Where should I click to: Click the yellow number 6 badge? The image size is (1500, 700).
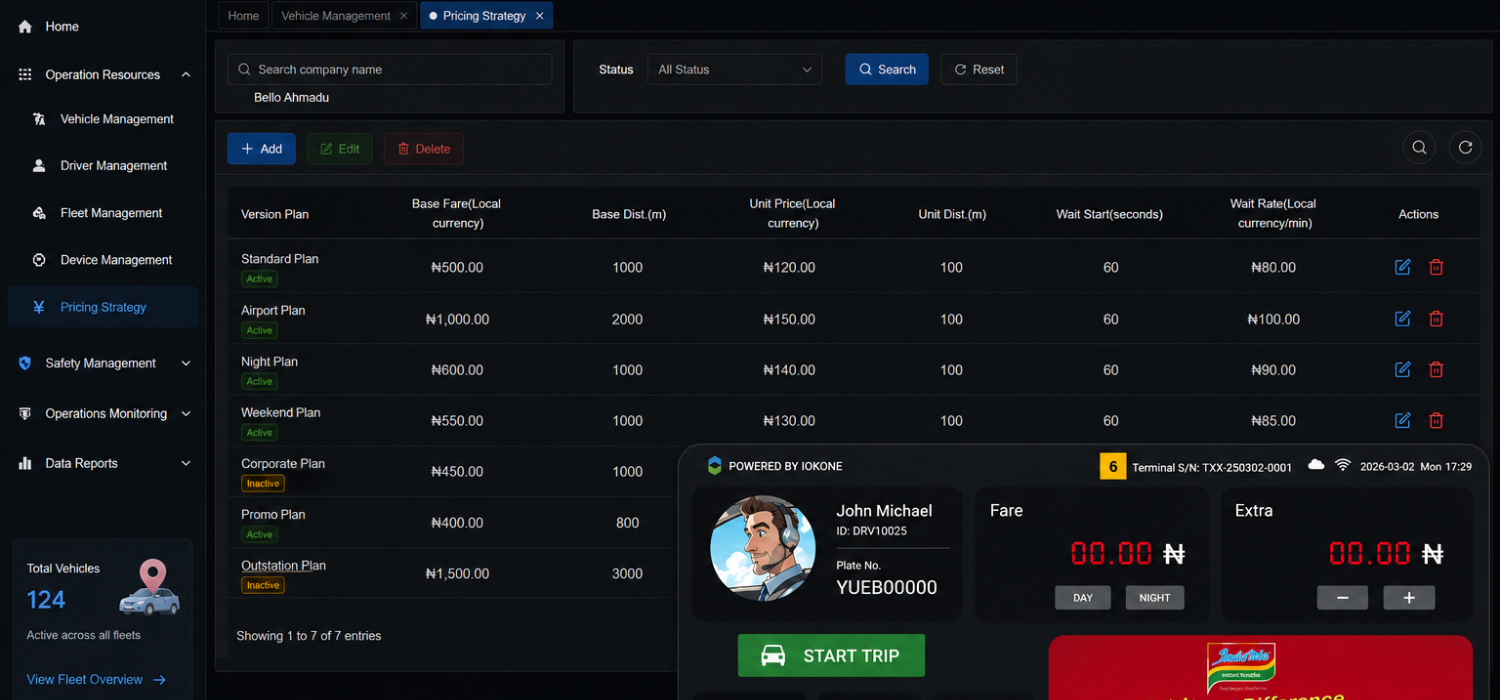pos(1113,466)
